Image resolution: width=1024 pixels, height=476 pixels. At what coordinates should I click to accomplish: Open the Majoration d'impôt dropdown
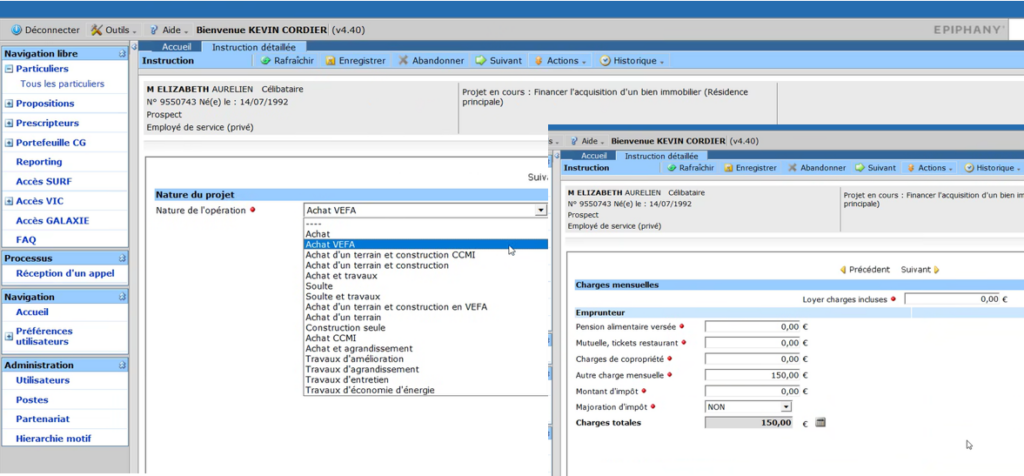[x=786, y=407]
